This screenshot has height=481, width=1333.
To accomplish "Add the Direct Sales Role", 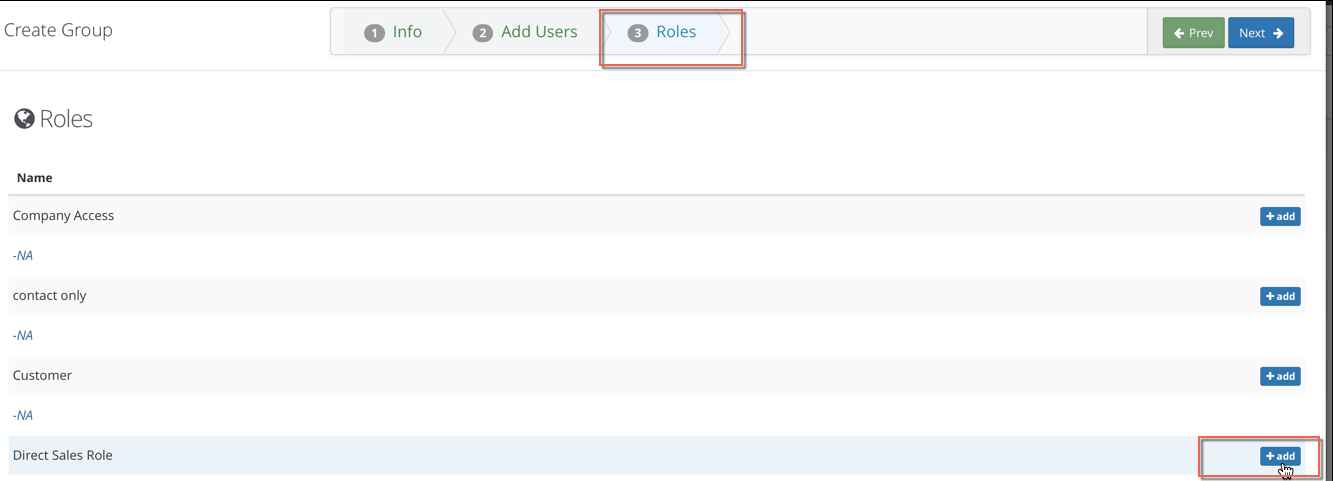I will coord(1280,456).
